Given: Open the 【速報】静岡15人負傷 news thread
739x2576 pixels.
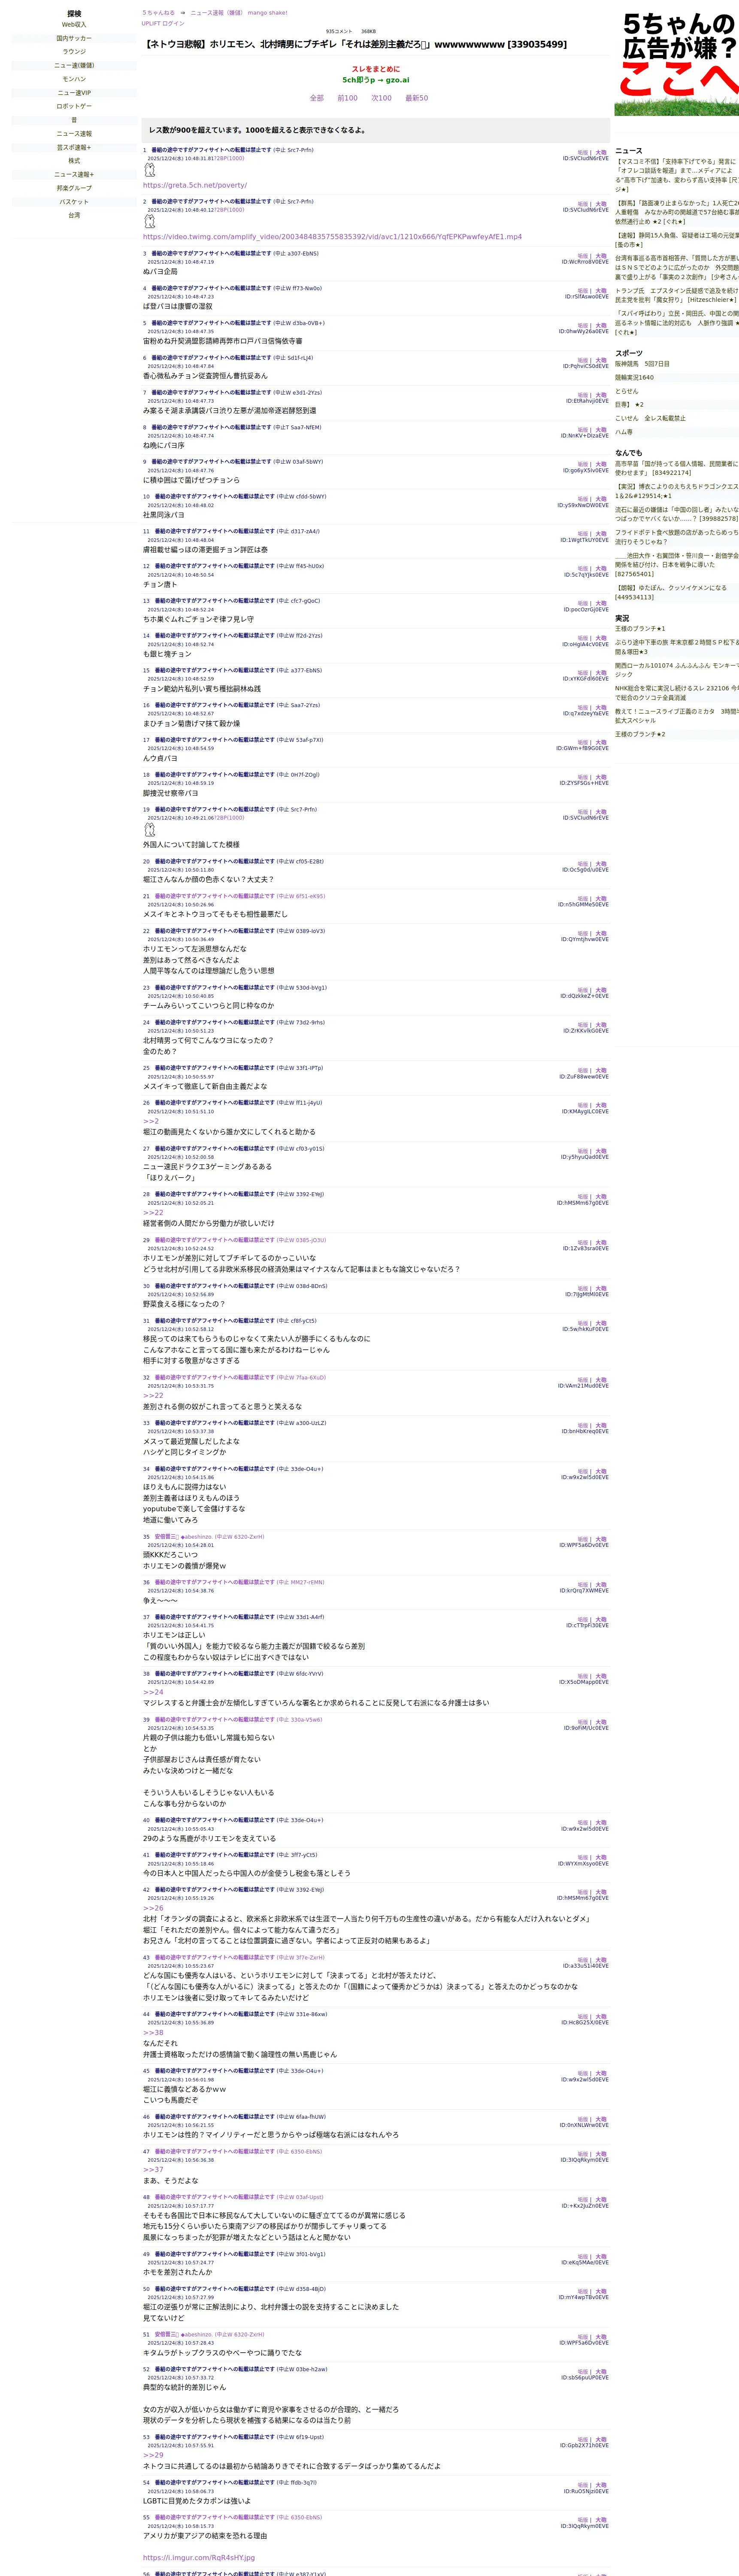Looking at the screenshot, I should (x=677, y=240).
